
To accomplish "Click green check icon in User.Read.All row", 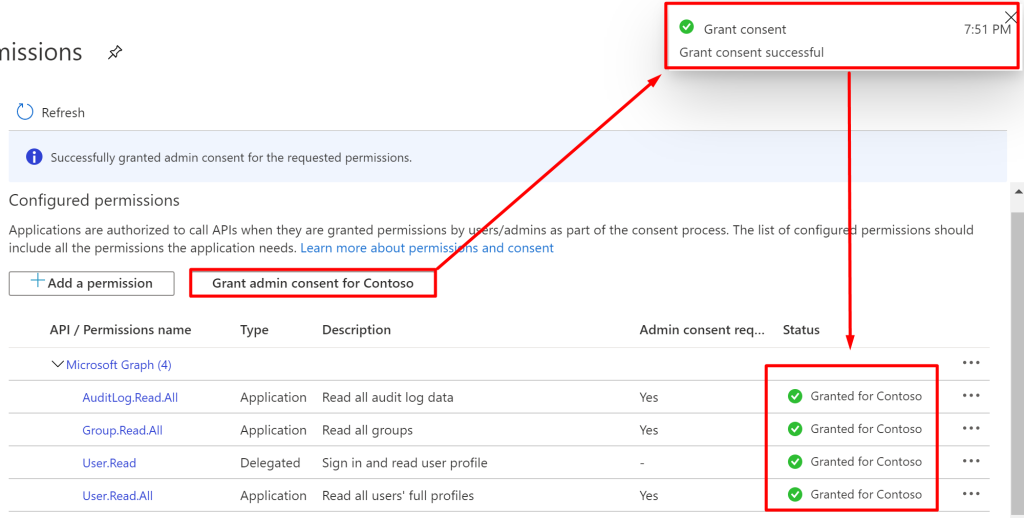I will [x=795, y=494].
